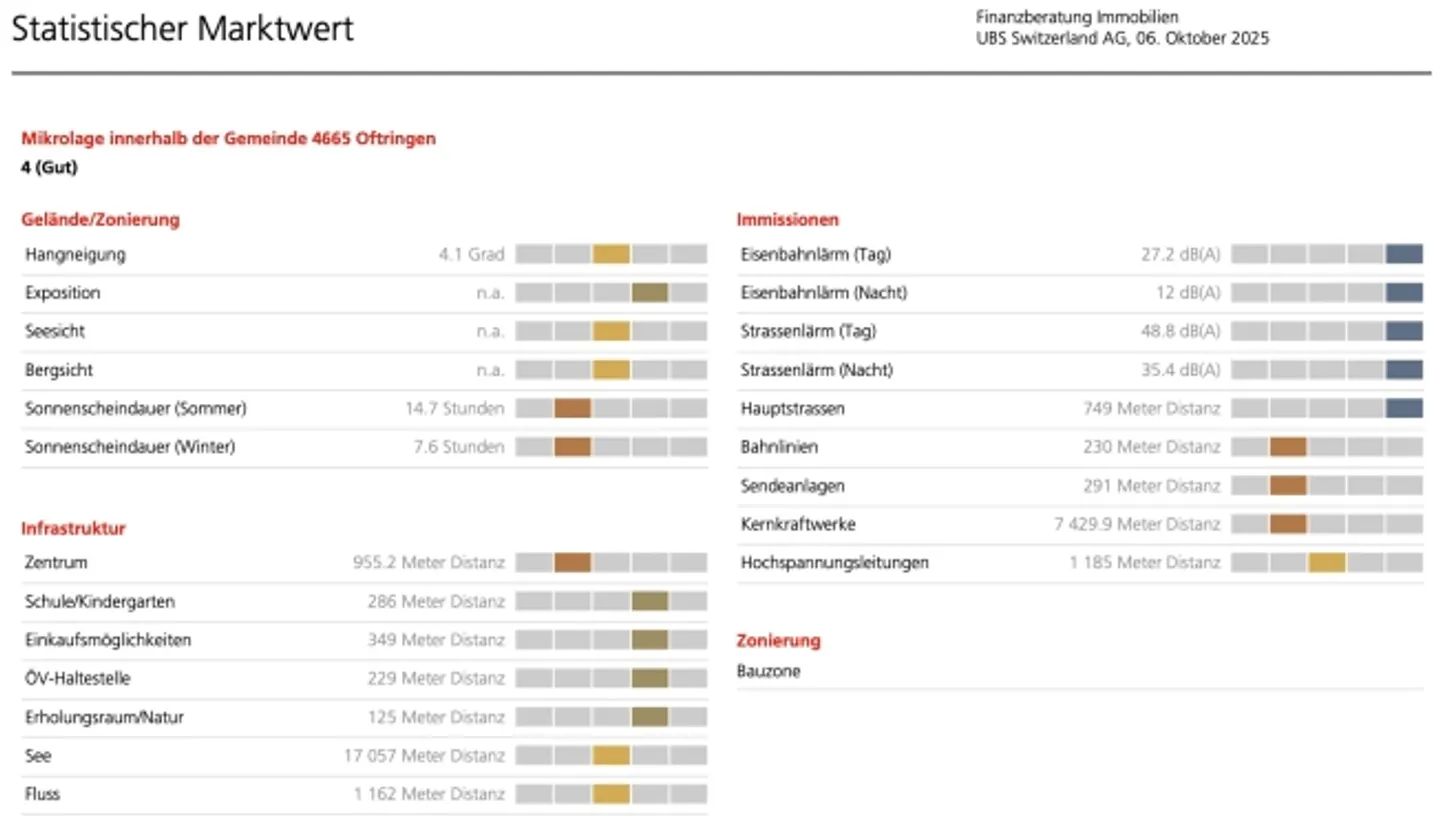Click the Sonnenscheindauer (Winter) label
Screen dimensions: 1440x835
130,447
